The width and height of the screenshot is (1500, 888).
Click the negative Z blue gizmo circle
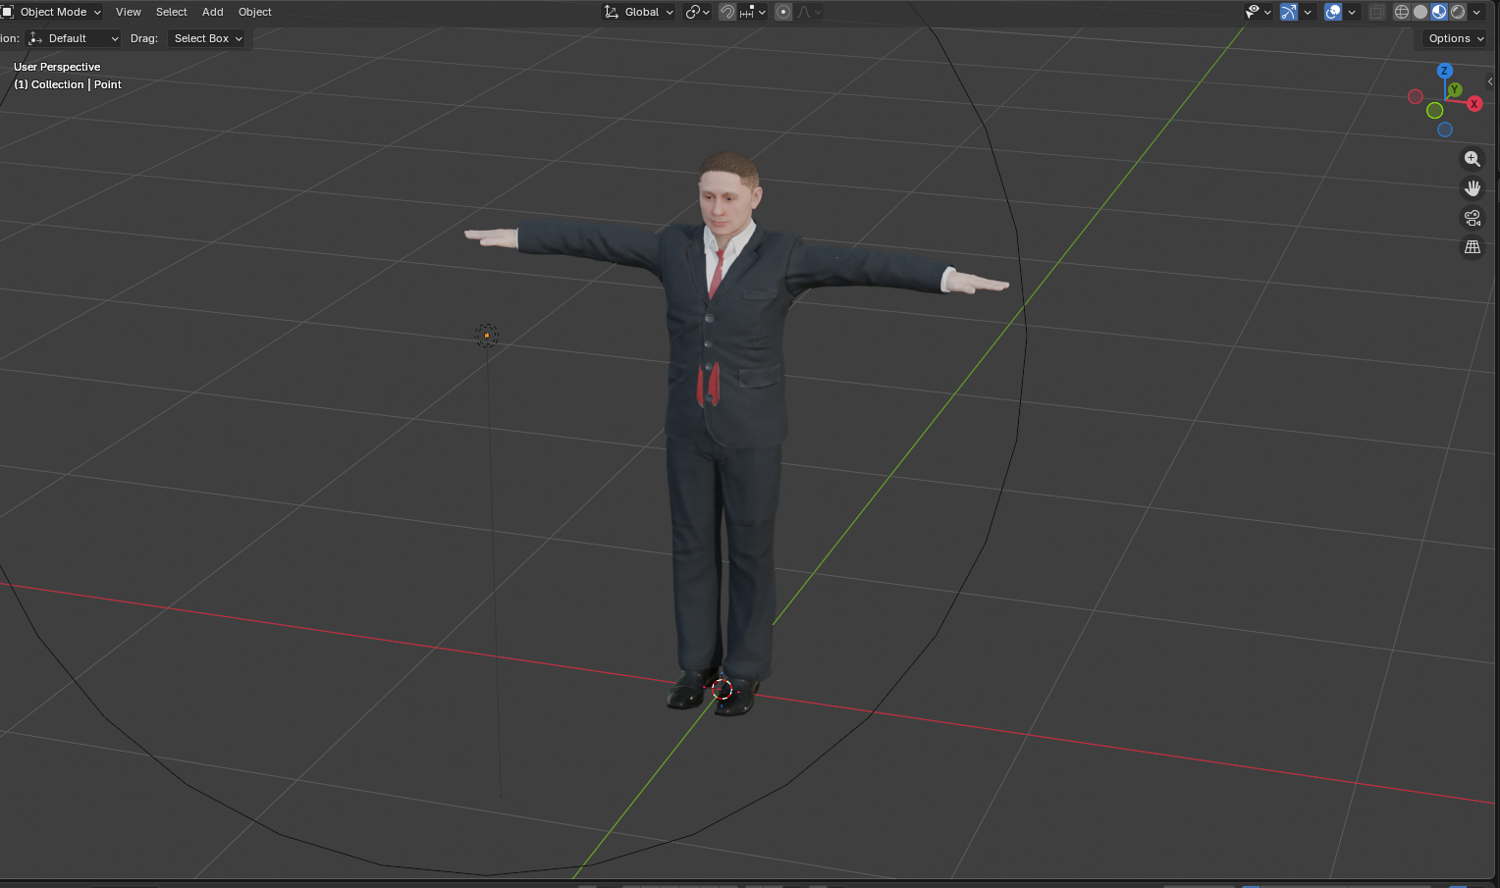[x=1445, y=130]
